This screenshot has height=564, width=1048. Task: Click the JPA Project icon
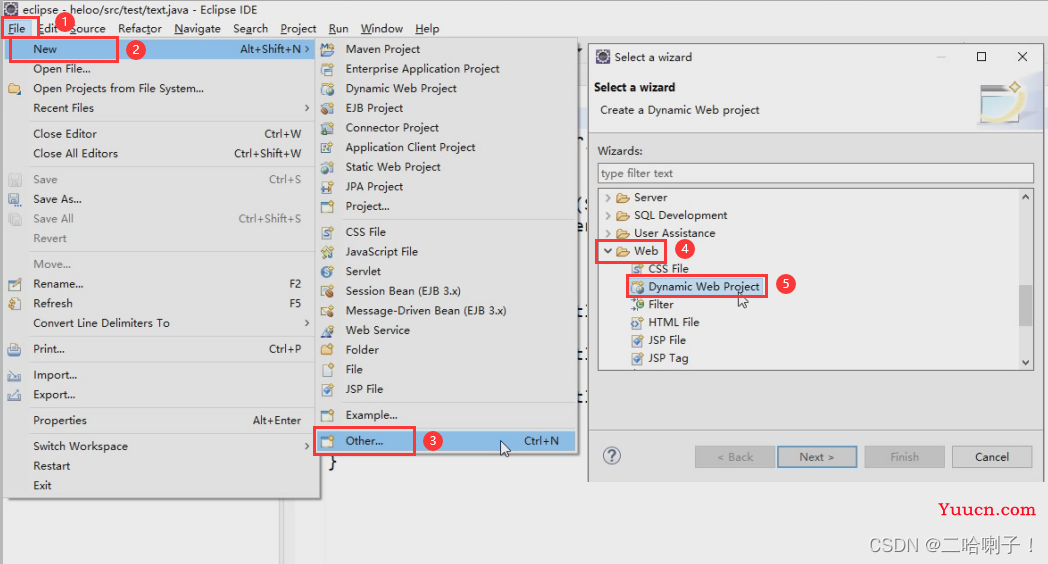[328, 186]
